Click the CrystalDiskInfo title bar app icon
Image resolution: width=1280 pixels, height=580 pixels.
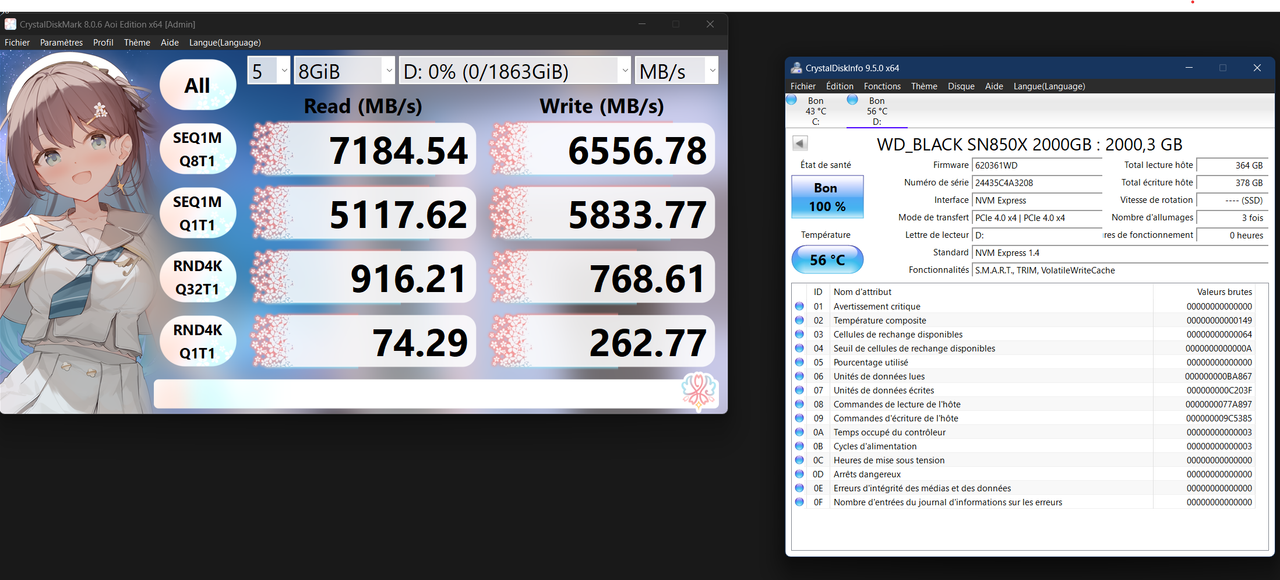coord(796,68)
